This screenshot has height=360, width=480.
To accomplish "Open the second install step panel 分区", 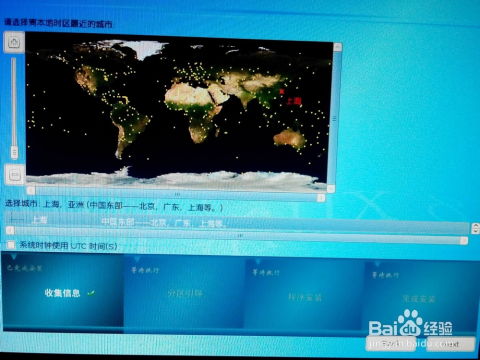I will (184, 291).
